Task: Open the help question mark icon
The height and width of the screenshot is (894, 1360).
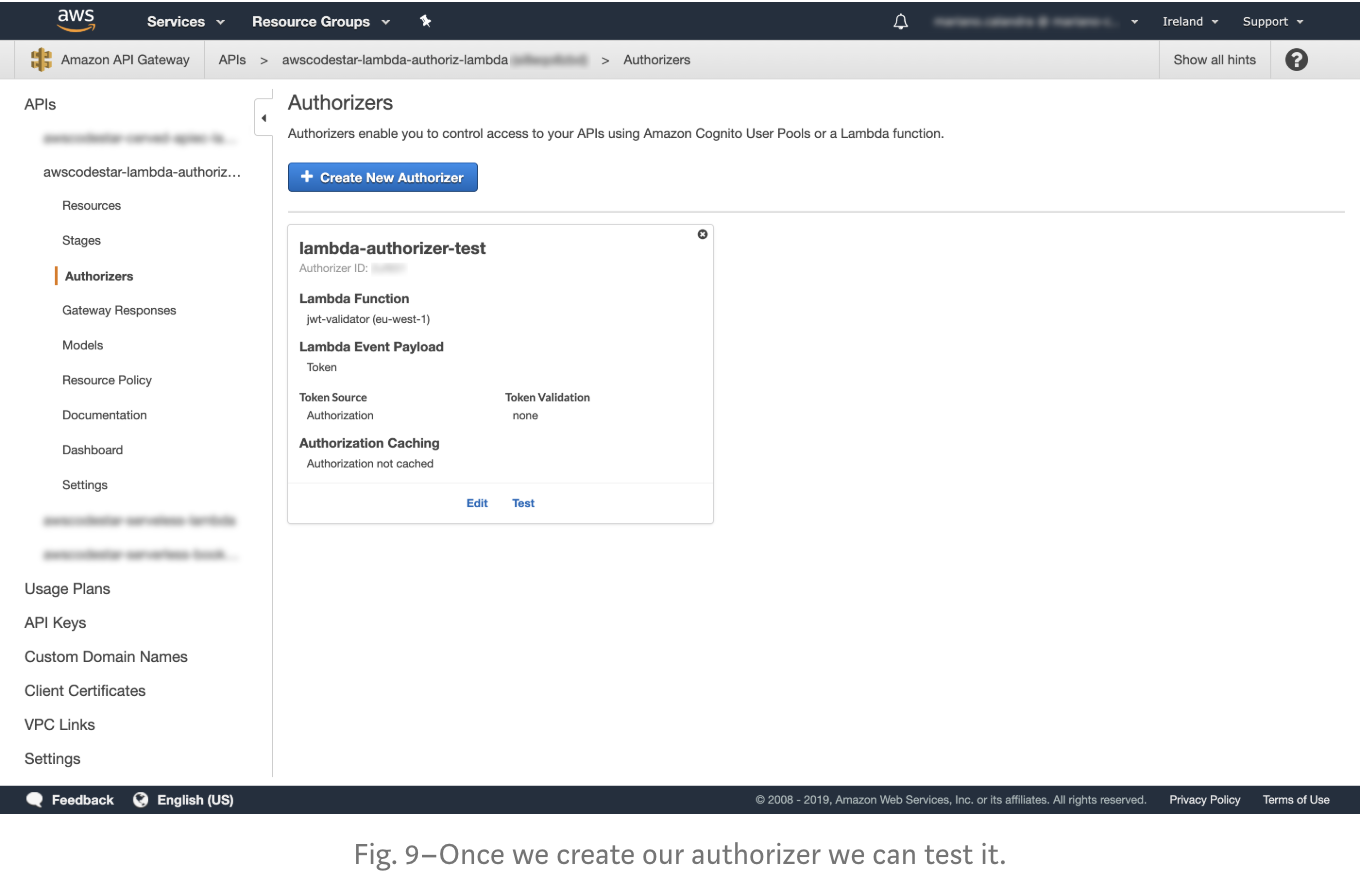Action: pyautogui.click(x=1296, y=60)
